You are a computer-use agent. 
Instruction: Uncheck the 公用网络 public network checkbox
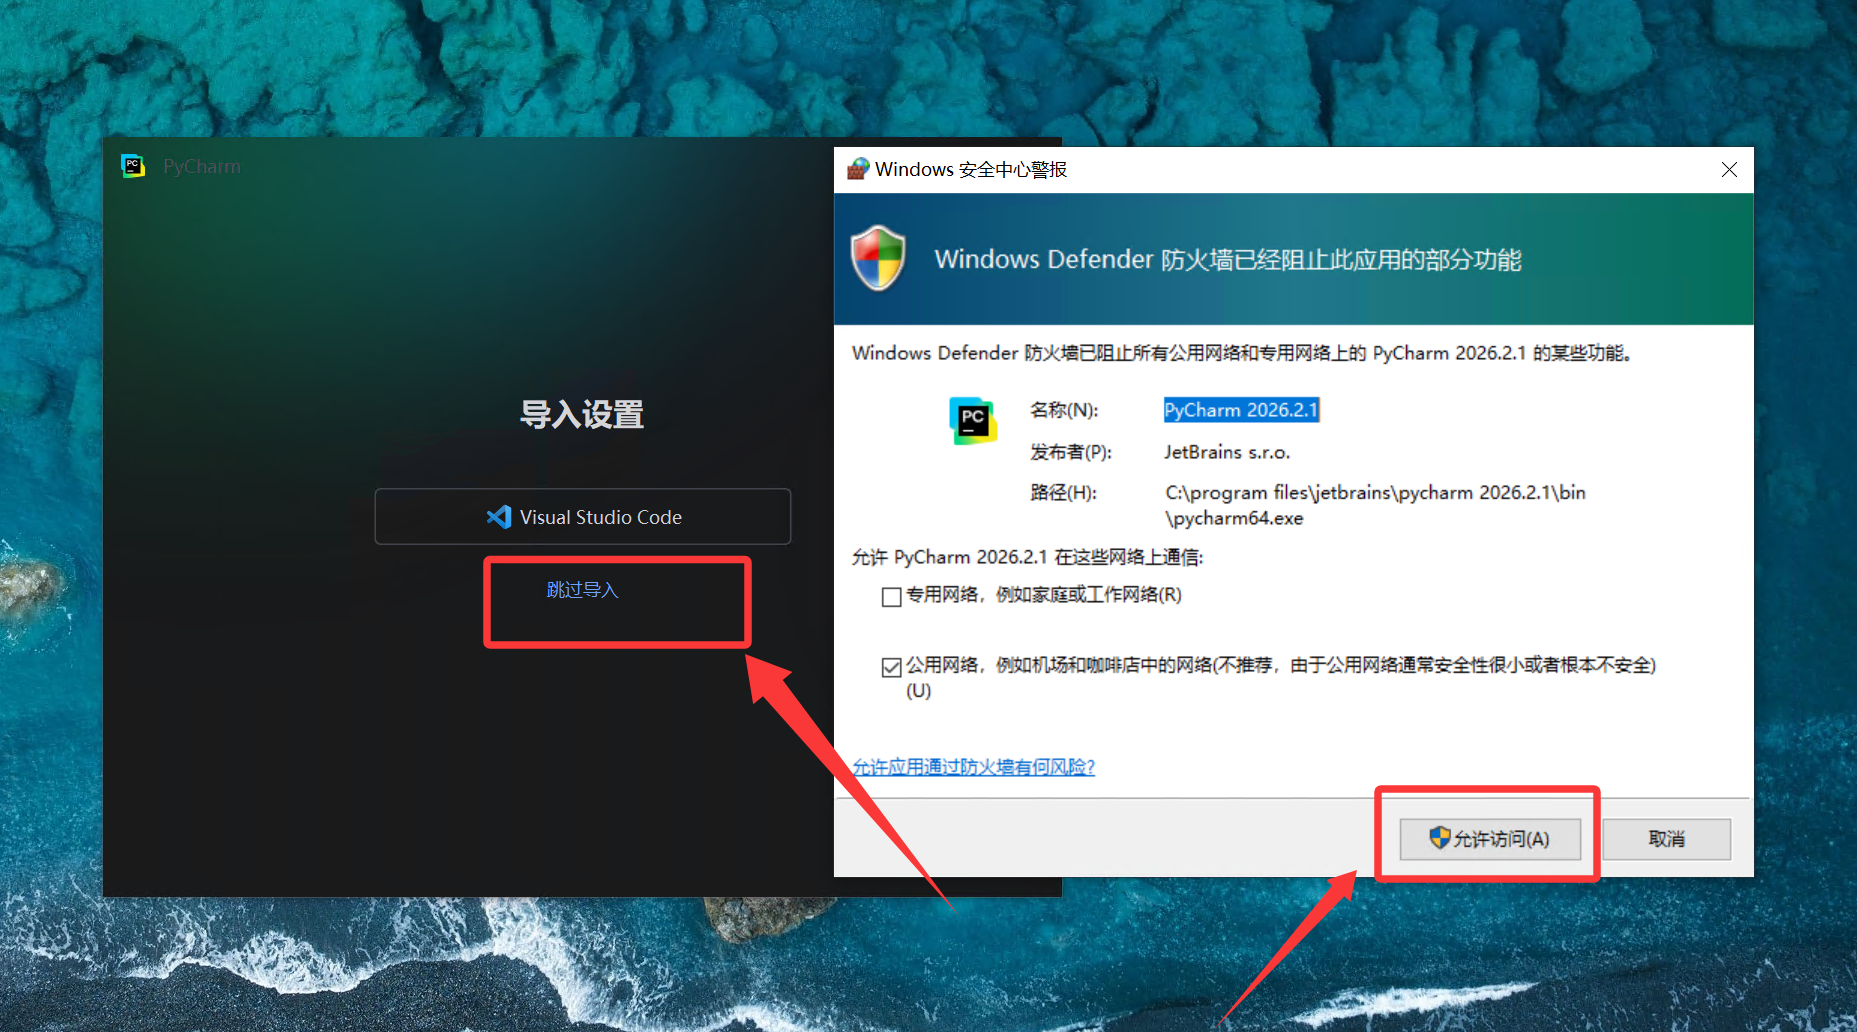pos(891,667)
